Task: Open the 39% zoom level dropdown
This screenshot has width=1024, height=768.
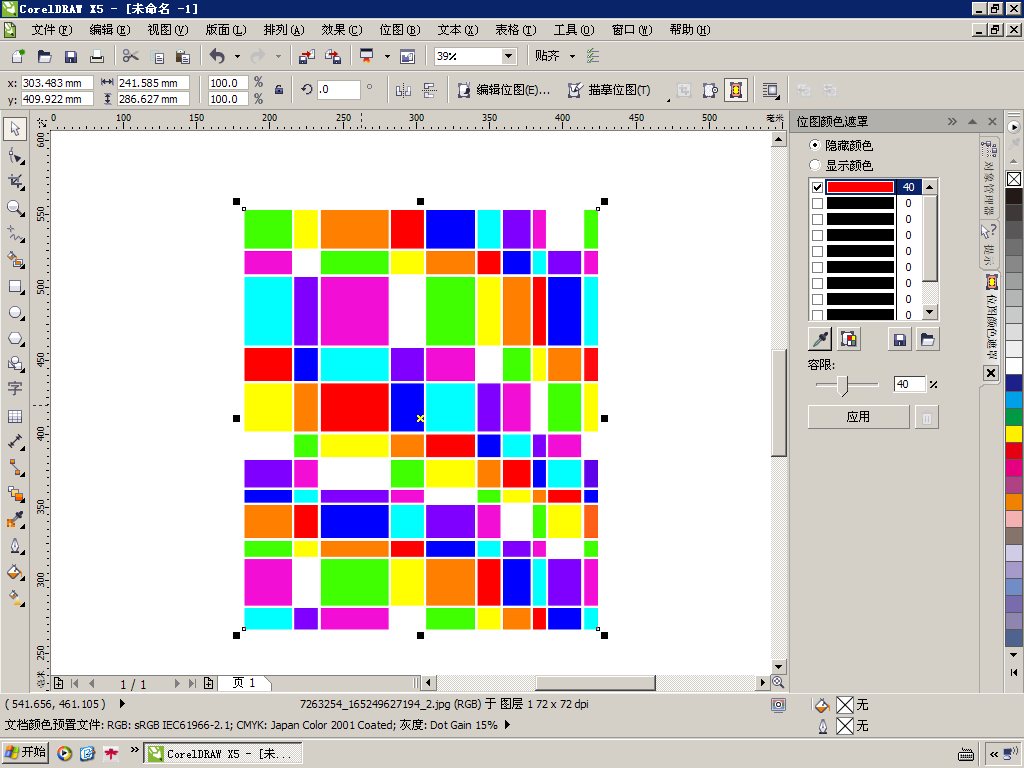Action: coord(508,56)
